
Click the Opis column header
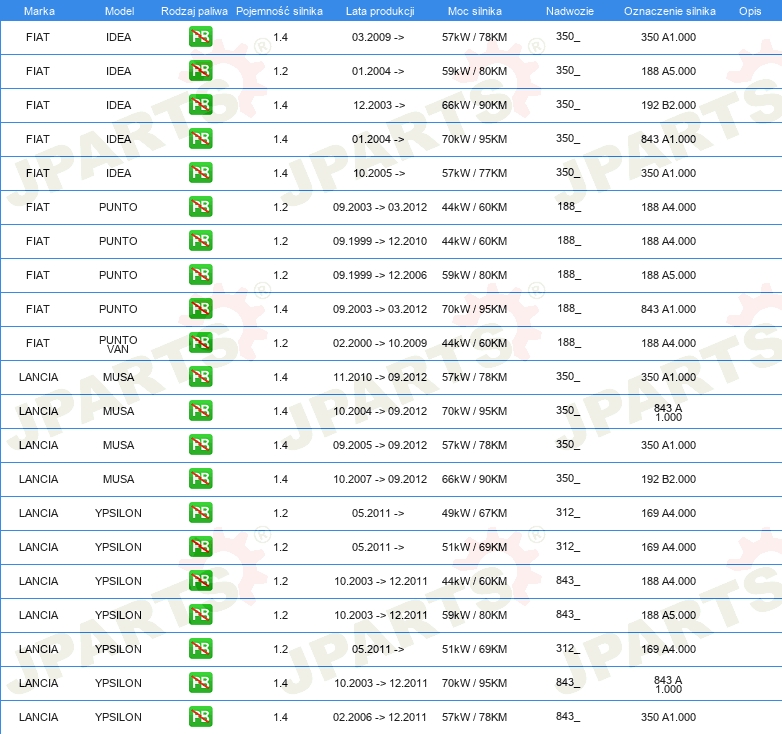pos(750,11)
